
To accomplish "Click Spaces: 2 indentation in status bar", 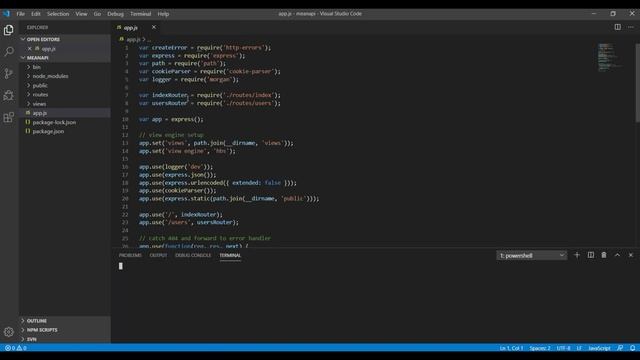I will [x=540, y=348].
